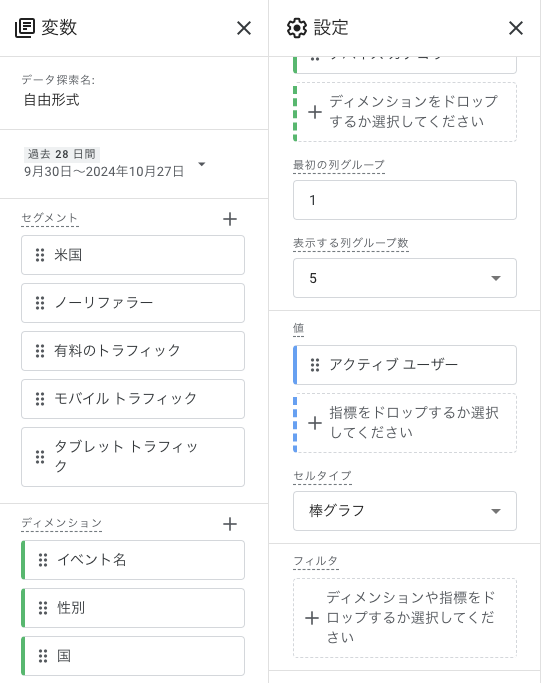Click 最初の列グループ input field

click(x=405, y=200)
